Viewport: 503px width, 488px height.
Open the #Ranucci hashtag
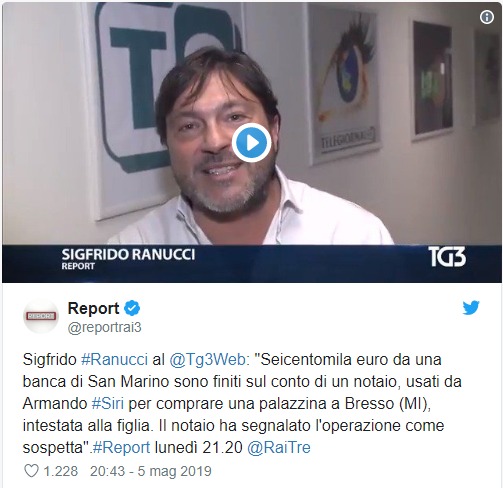pyautogui.click(x=114, y=360)
